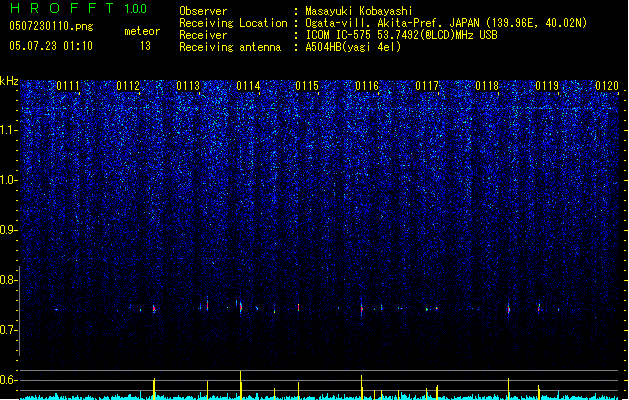Click time marker 0111
Viewport: 629px width, 400px height.
pos(68,86)
